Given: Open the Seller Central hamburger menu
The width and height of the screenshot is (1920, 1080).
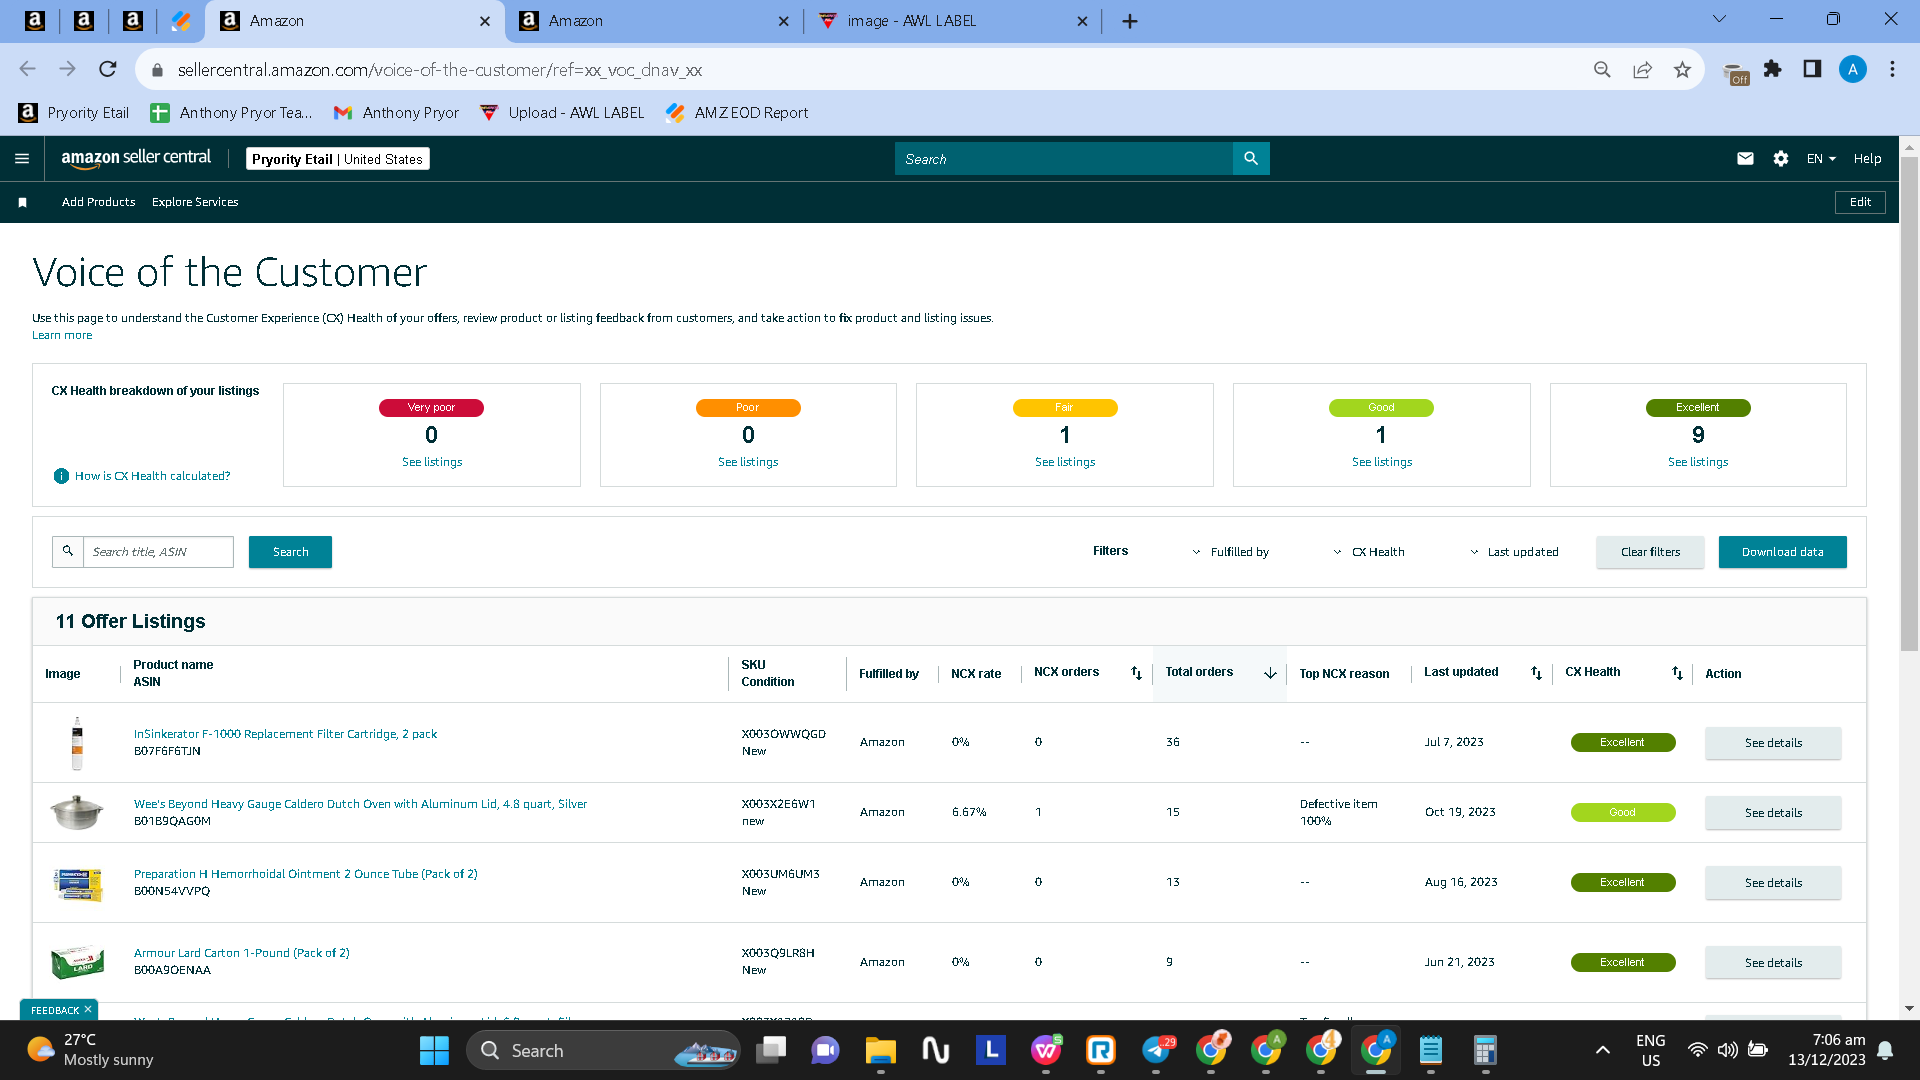Looking at the screenshot, I should point(22,158).
